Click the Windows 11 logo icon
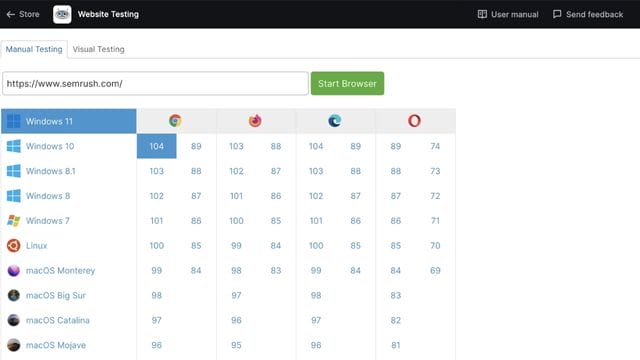Image resolution: width=640 pixels, height=360 pixels. coord(14,121)
